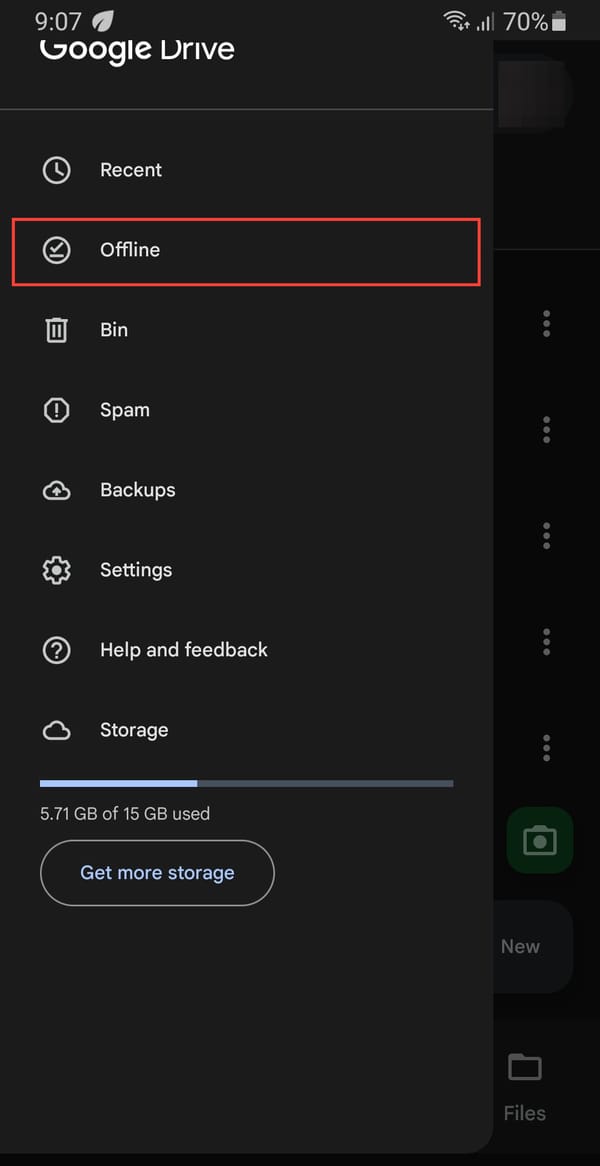Open the topmost file overflow menu
This screenshot has height=1166, width=600.
click(546, 323)
